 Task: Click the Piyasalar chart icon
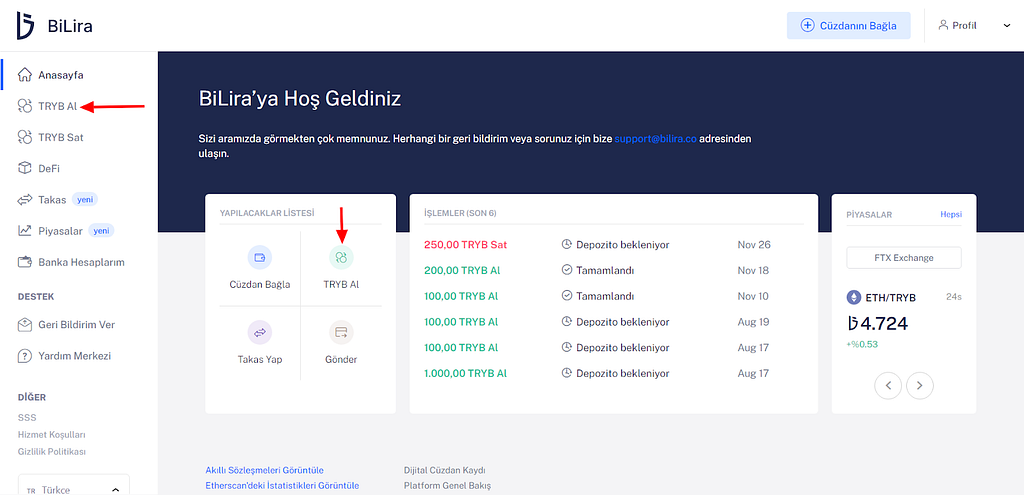[25, 231]
